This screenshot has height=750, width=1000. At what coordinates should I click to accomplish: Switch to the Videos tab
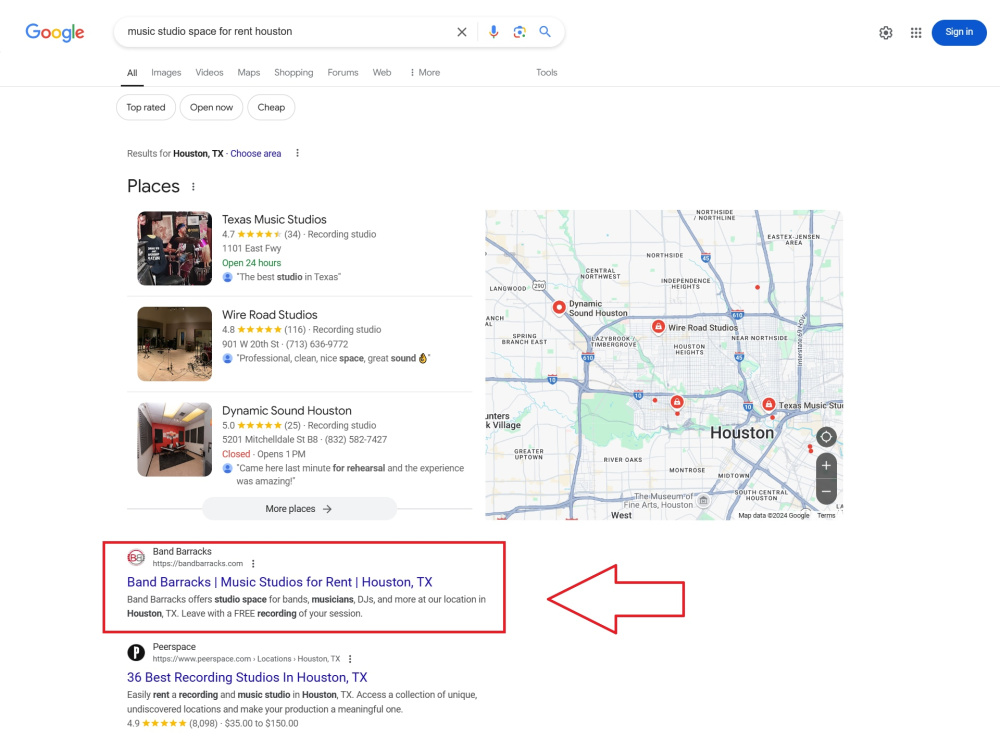pyautogui.click(x=209, y=73)
